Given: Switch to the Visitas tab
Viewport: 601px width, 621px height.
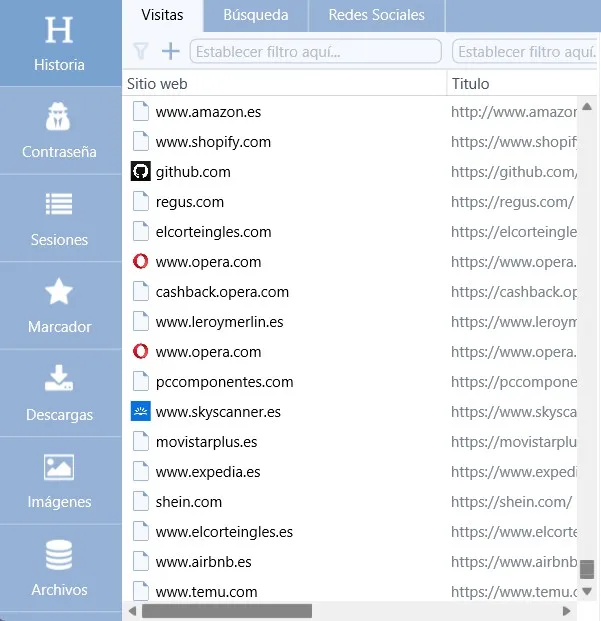Looking at the screenshot, I should click(x=162, y=15).
